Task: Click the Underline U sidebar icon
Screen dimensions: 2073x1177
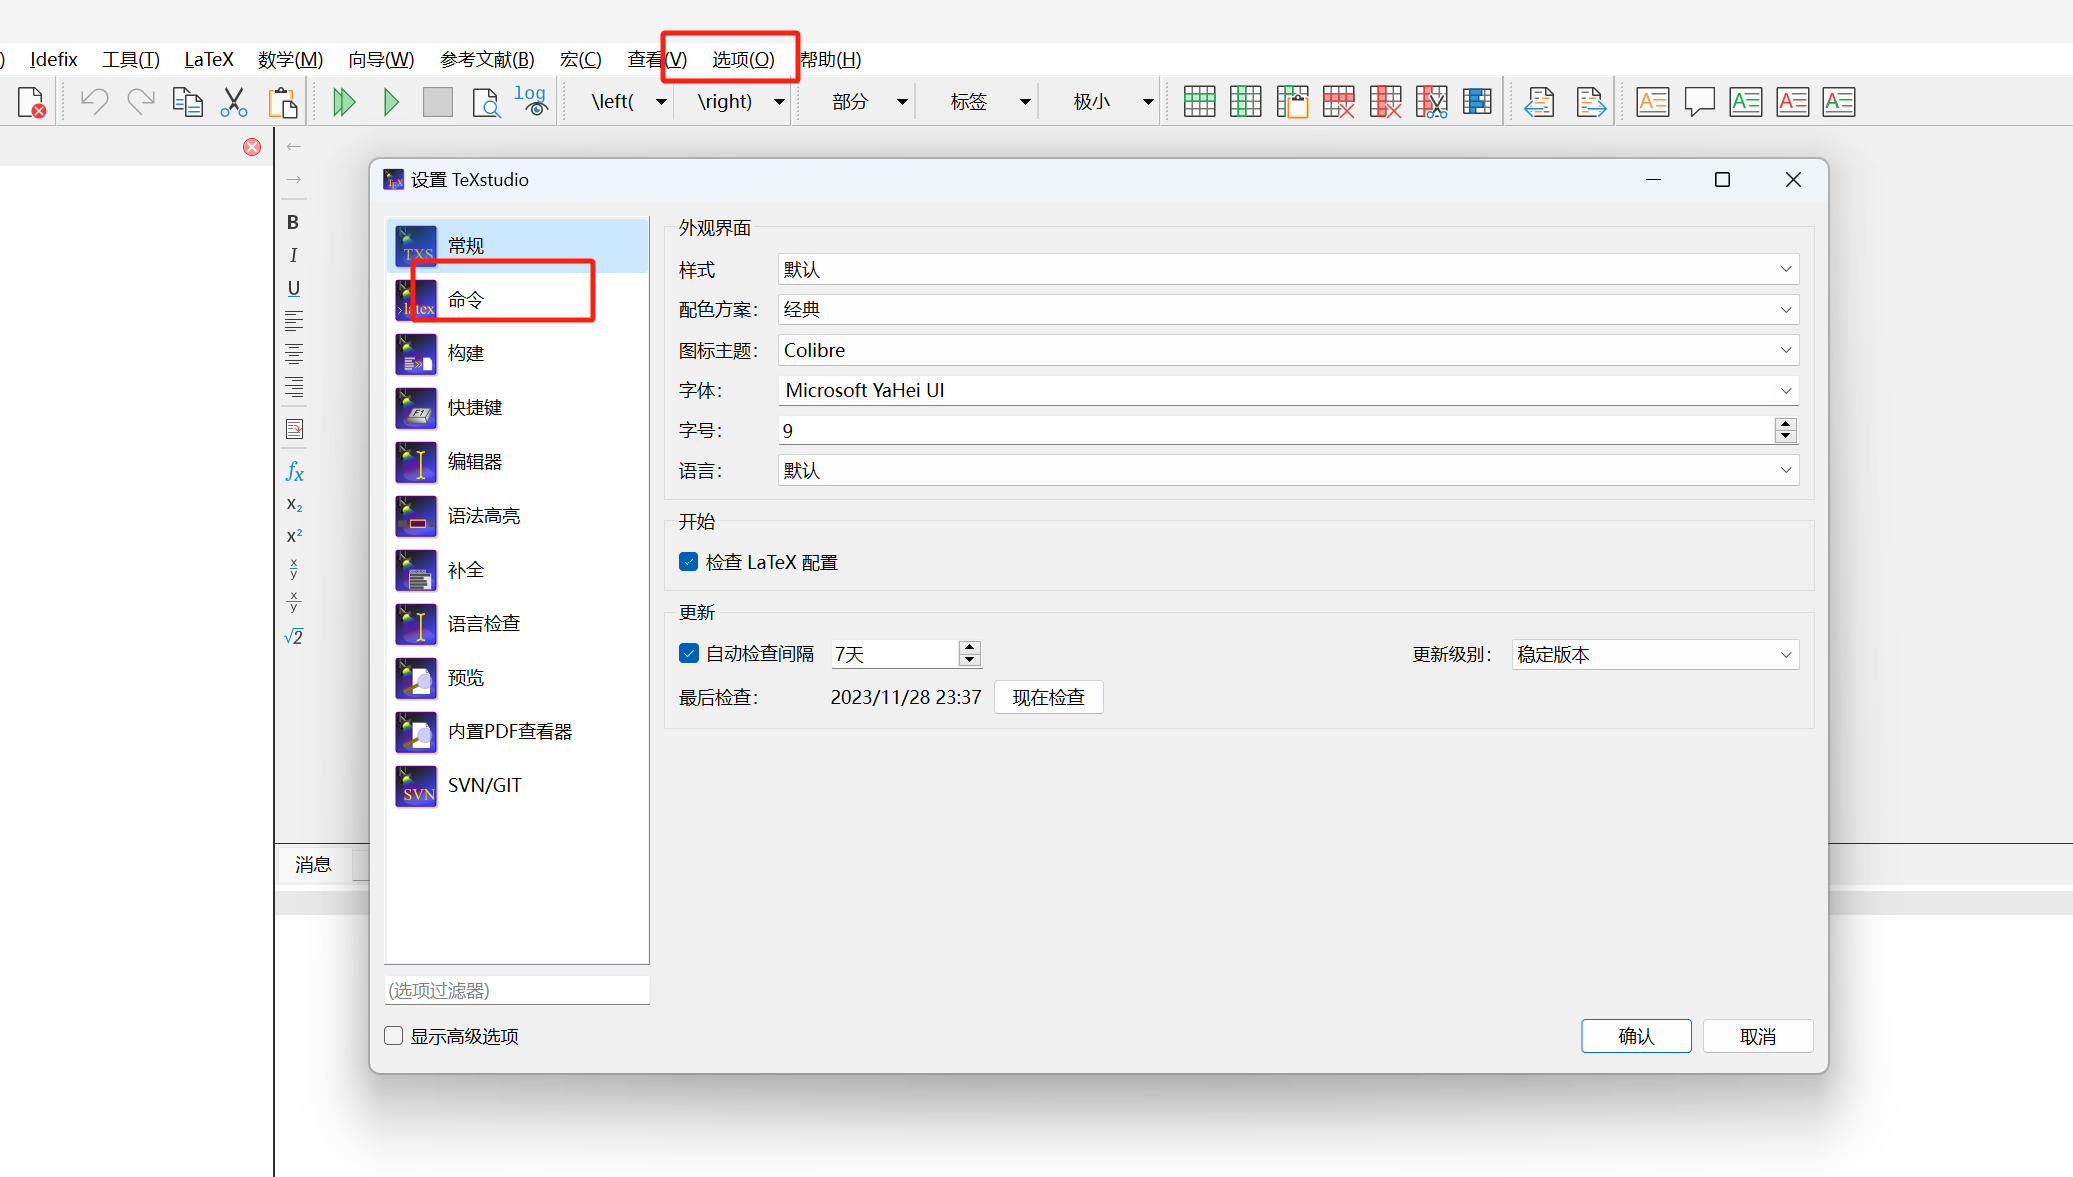Action: 293,288
